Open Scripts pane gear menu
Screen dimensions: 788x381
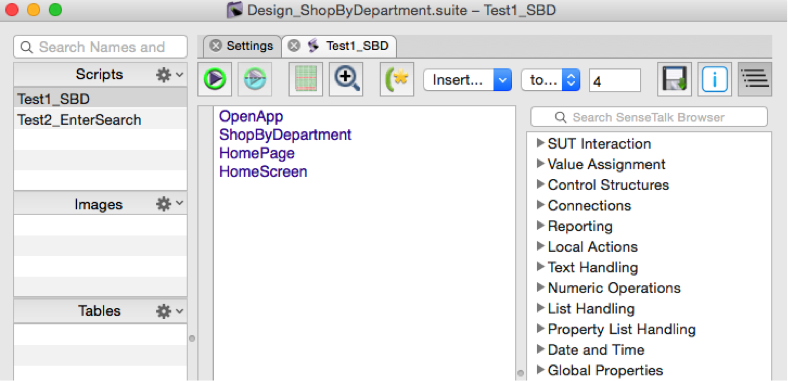tap(169, 75)
